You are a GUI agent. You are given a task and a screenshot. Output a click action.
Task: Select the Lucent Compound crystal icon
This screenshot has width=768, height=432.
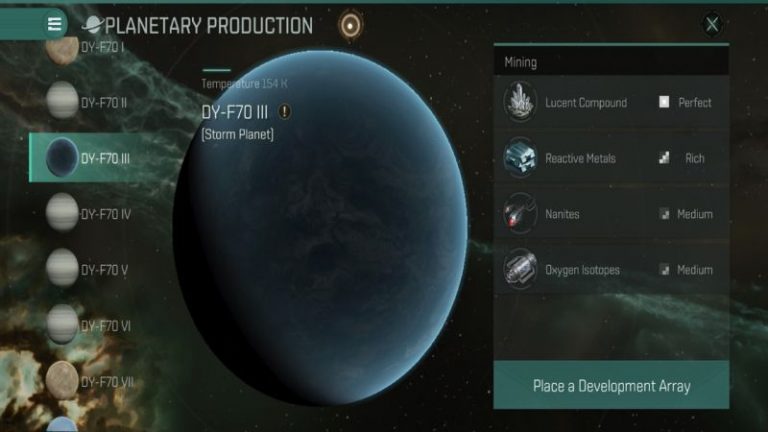pos(520,102)
